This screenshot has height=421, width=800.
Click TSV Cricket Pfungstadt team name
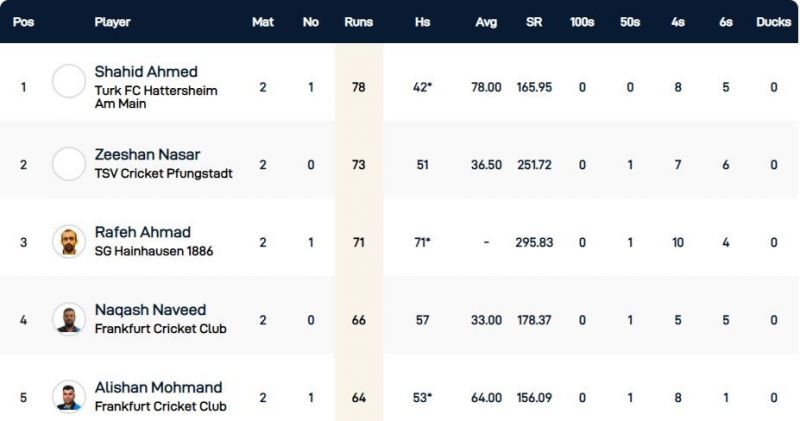pyautogui.click(x=163, y=173)
